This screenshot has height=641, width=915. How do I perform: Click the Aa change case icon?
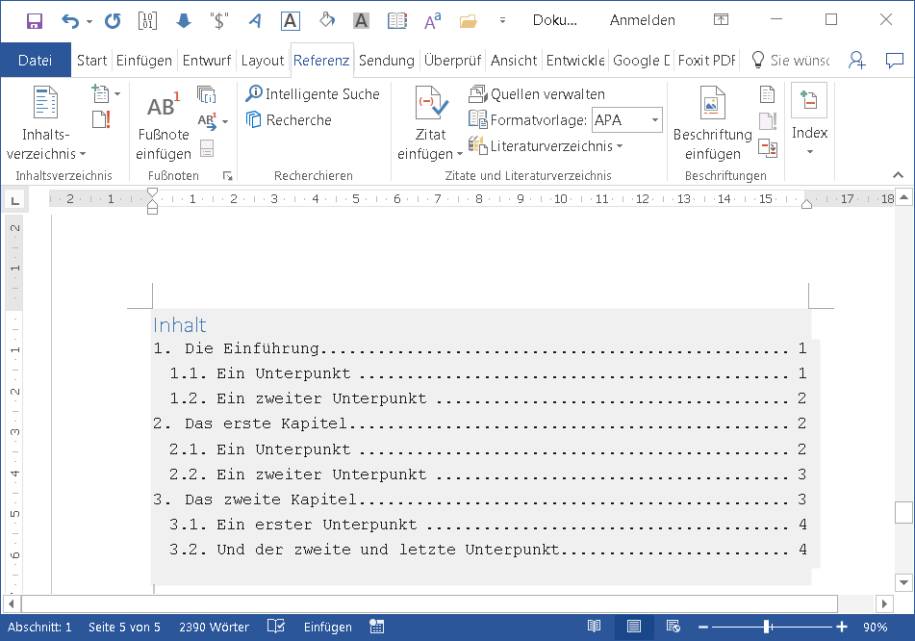coord(432,21)
